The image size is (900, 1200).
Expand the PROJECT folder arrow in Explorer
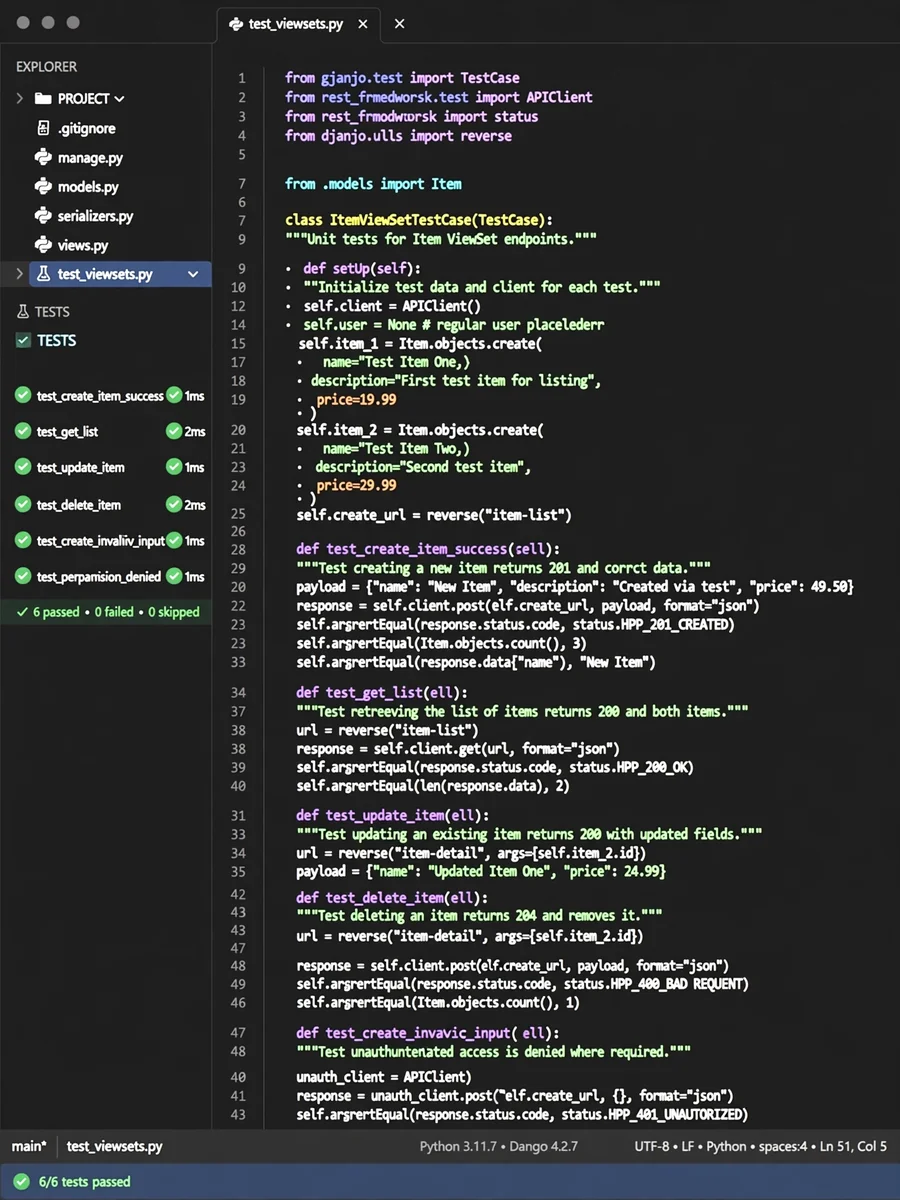[19, 99]
